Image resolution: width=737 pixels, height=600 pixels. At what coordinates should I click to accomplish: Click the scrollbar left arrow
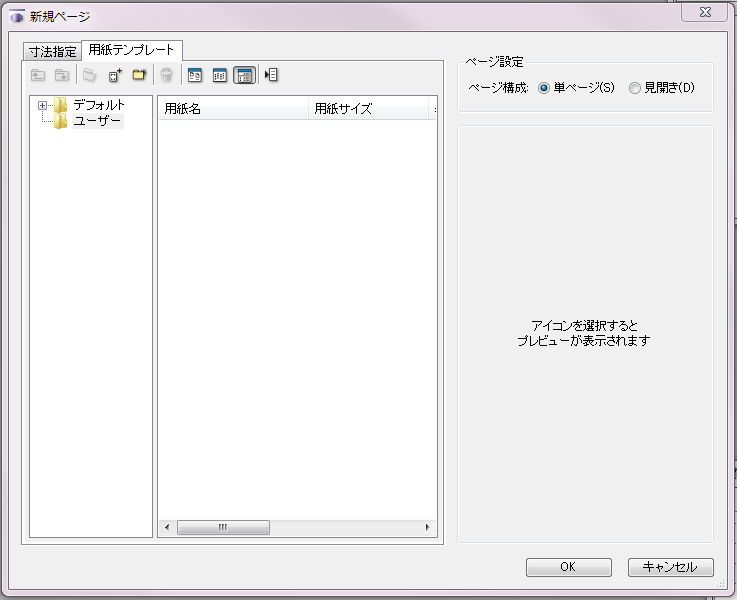[x=167, y=527]
